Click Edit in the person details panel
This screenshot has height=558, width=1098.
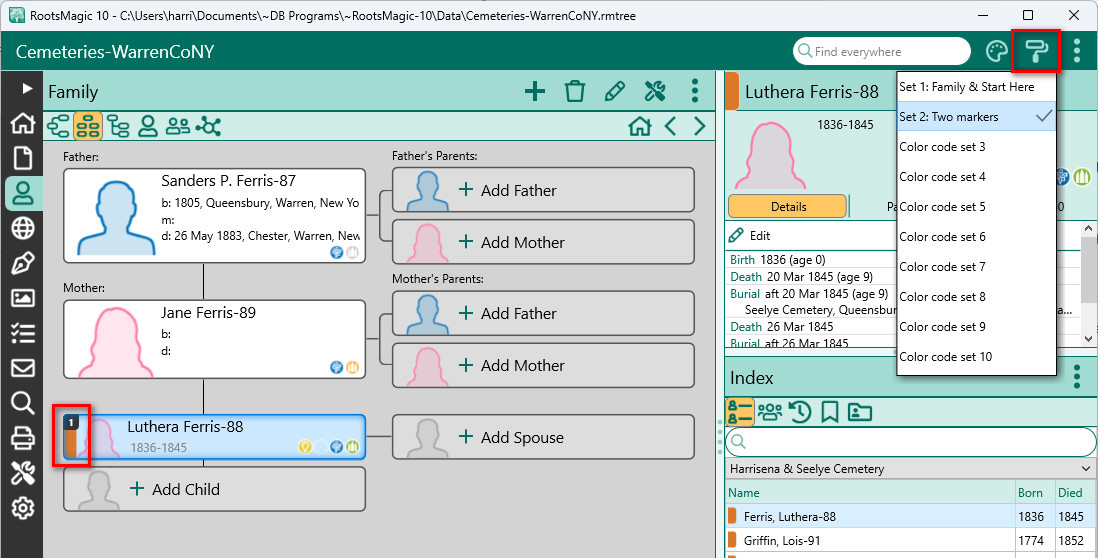pyautogui.click(x=750, y=236)
